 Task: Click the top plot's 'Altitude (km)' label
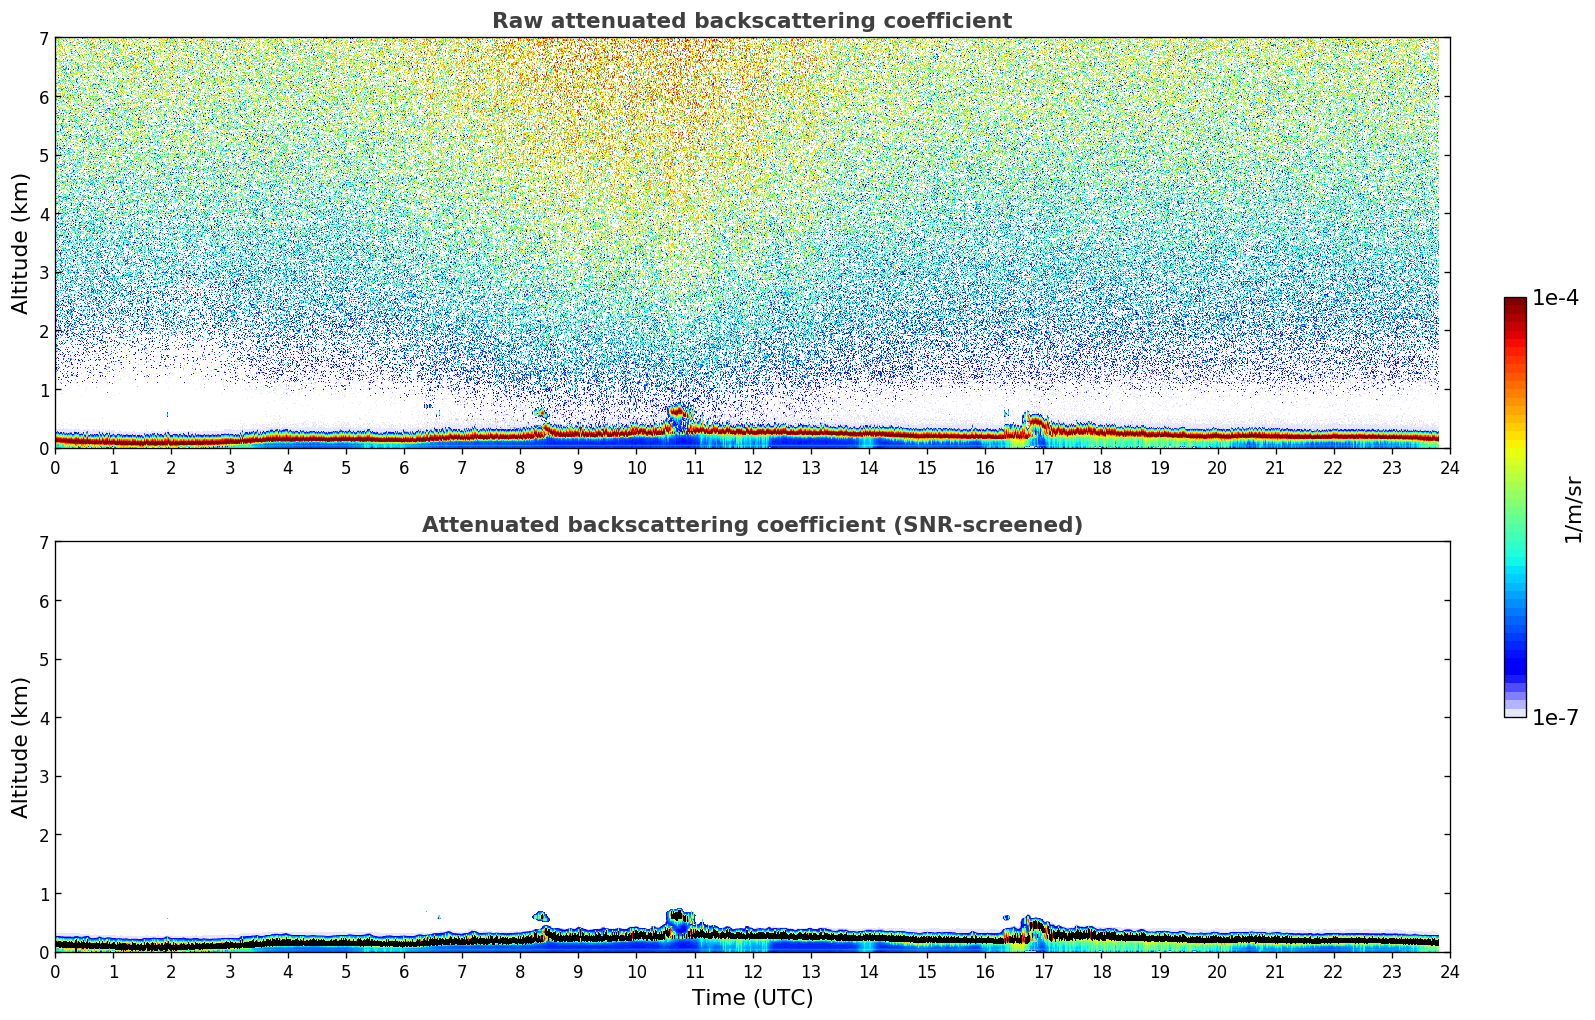coord(21,243)
